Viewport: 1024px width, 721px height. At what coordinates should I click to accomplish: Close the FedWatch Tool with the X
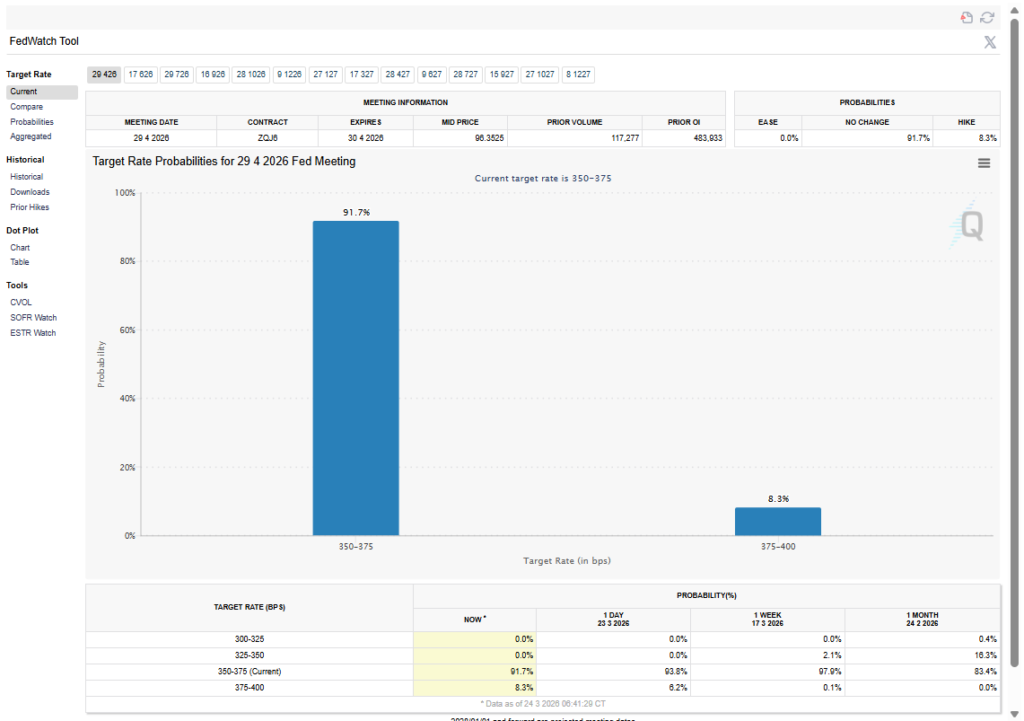pyautogui.click(x=990, y=41)
